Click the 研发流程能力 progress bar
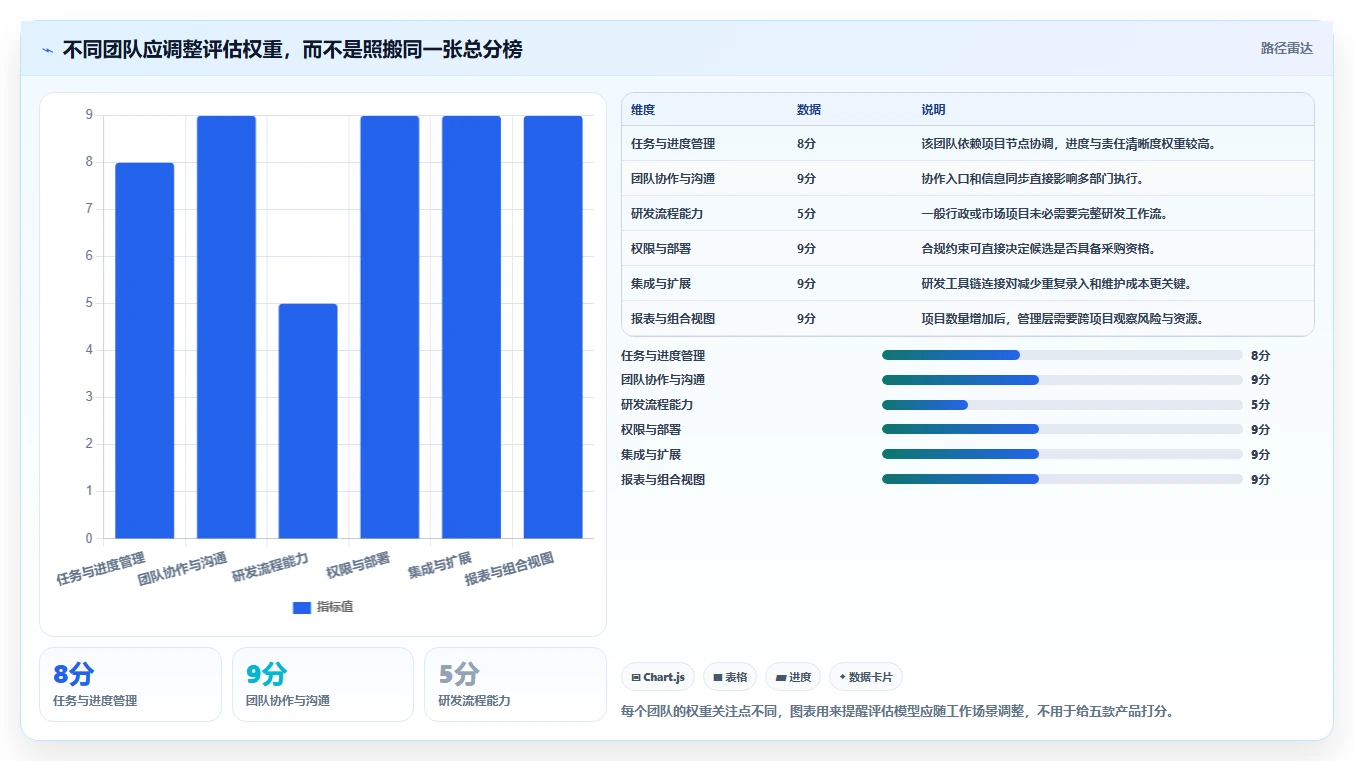 coord(1062,405)
